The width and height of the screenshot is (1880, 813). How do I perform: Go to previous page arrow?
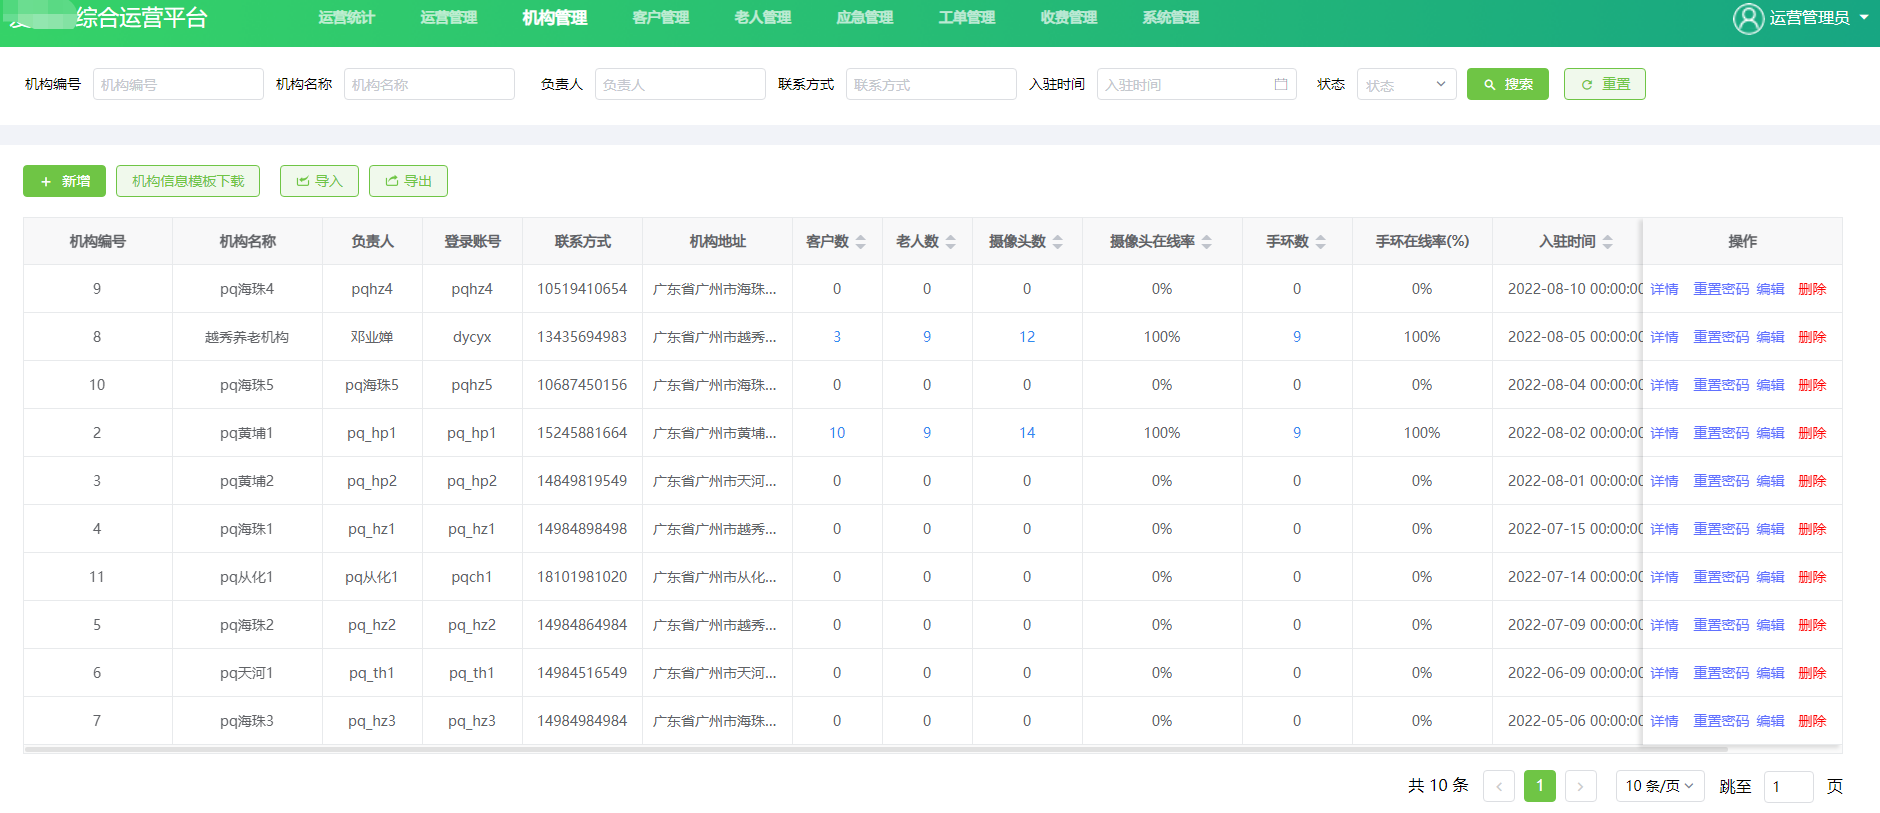tap(1499, 786)
